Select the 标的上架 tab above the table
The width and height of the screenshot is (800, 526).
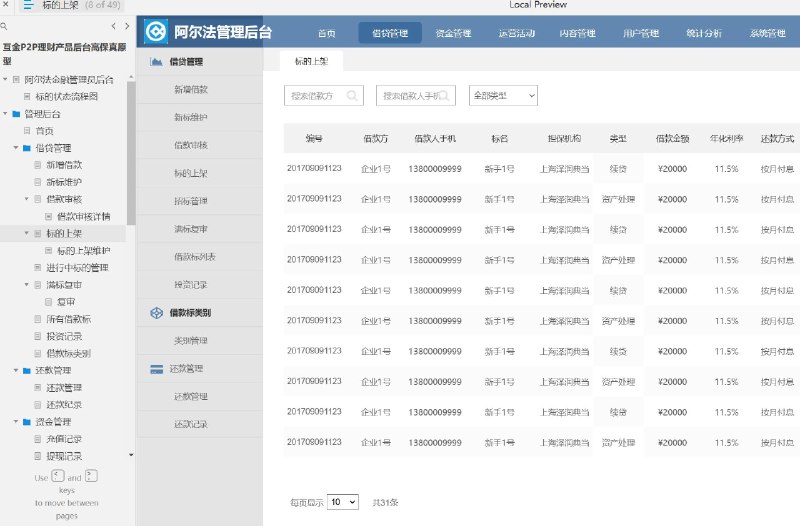(311, 61)
